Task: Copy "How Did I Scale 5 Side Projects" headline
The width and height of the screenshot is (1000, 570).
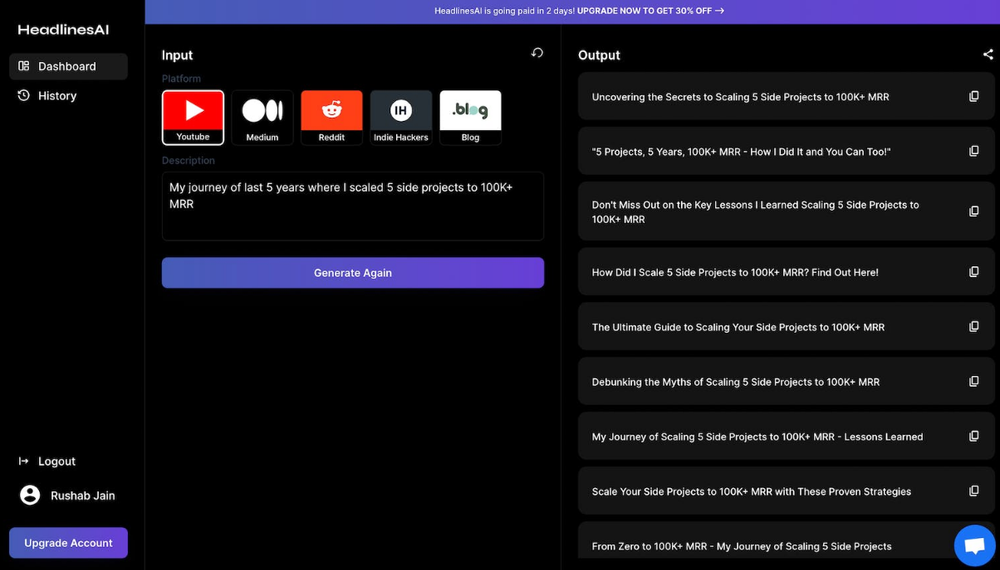Action: tap(974, 272)
